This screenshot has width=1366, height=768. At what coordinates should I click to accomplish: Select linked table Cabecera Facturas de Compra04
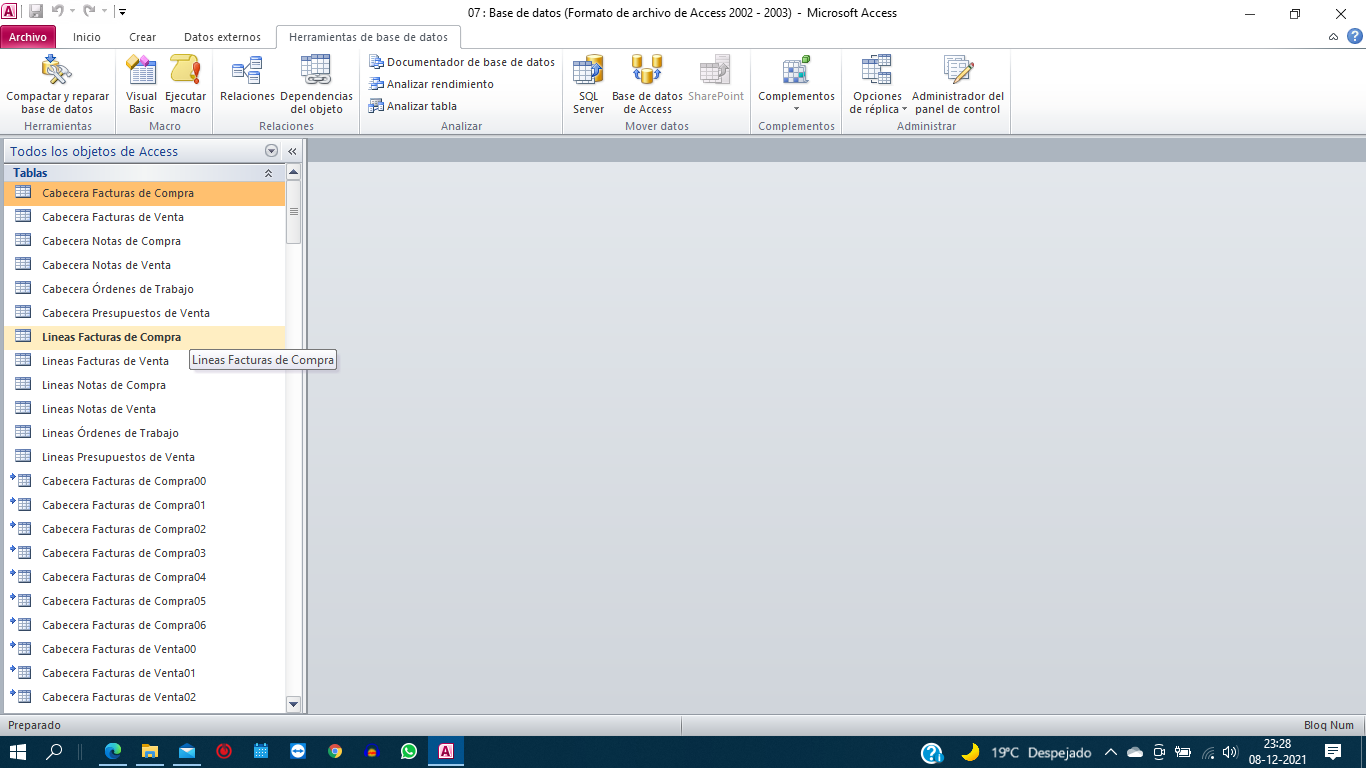[144, 577]
